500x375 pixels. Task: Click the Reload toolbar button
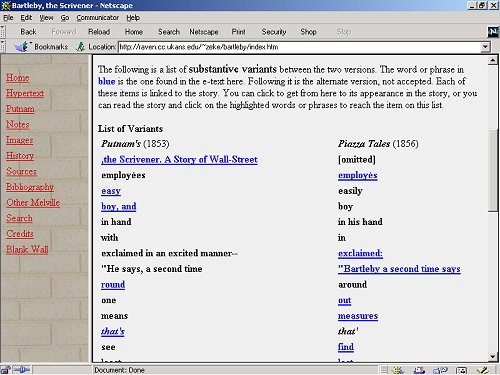[99, 32]
